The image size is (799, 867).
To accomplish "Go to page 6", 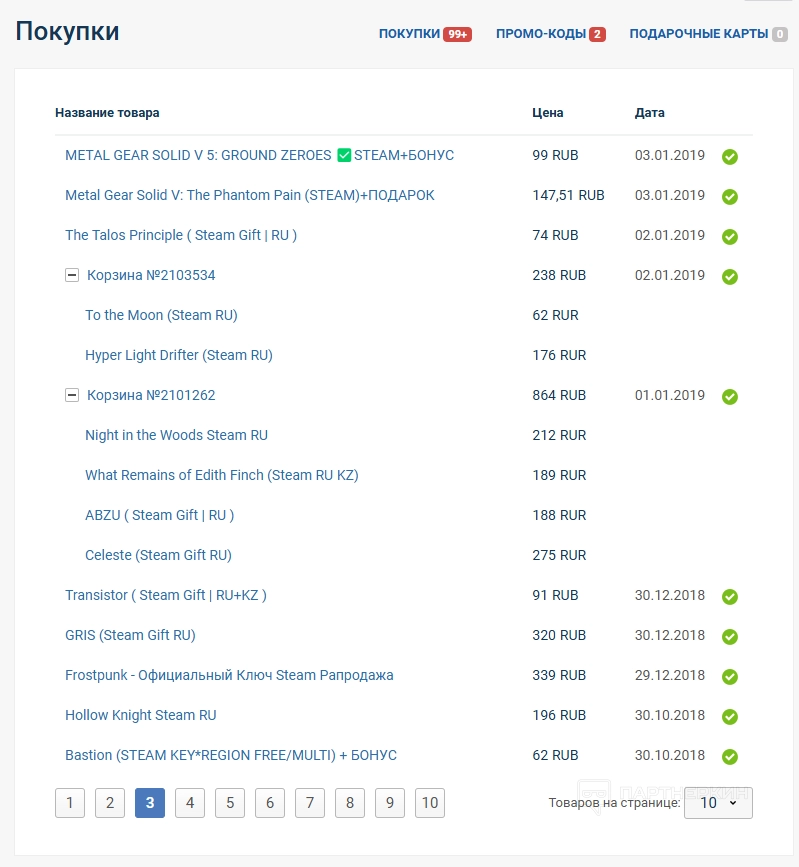I will click(270, 802).
